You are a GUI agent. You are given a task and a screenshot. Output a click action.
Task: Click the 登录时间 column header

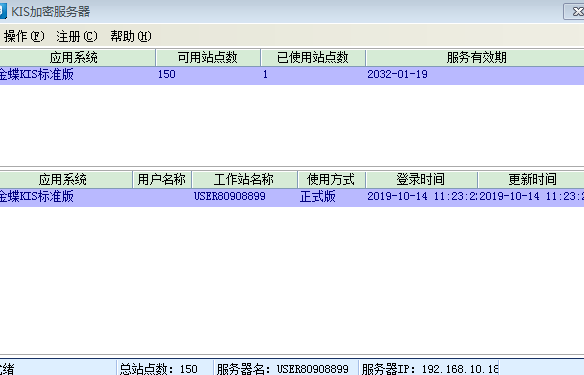421,179
